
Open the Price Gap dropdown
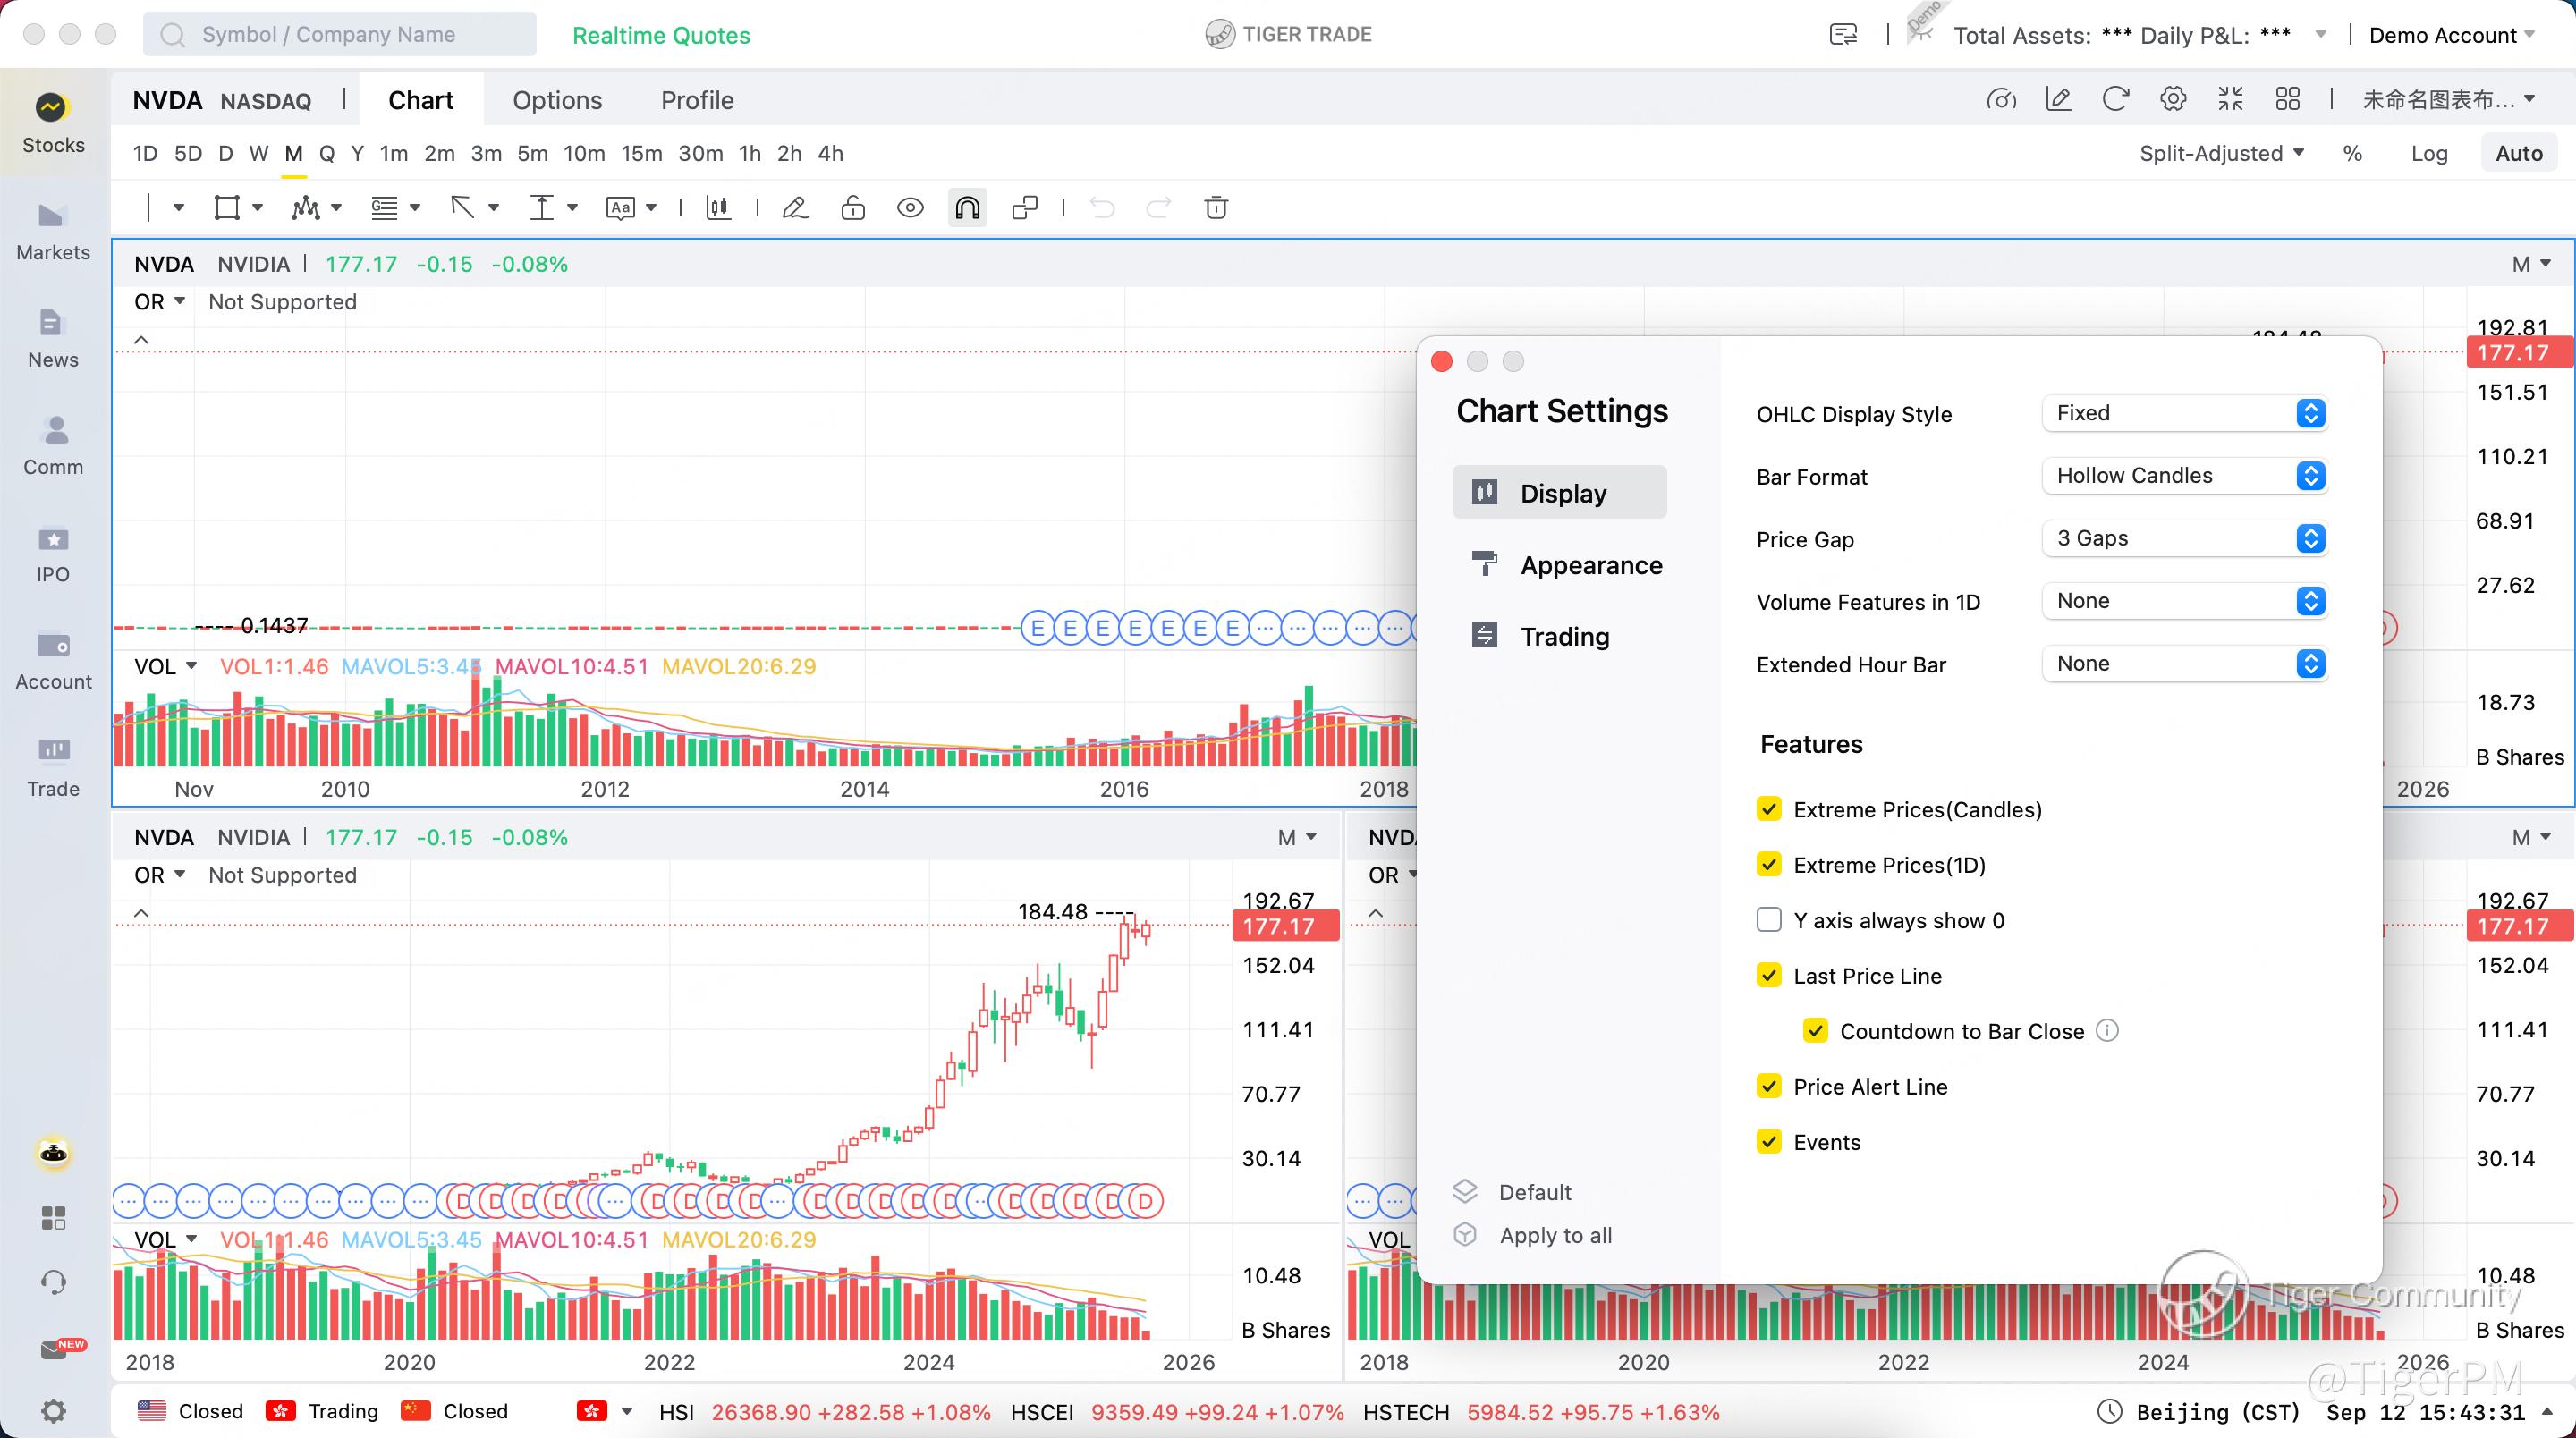[2184, 538]
